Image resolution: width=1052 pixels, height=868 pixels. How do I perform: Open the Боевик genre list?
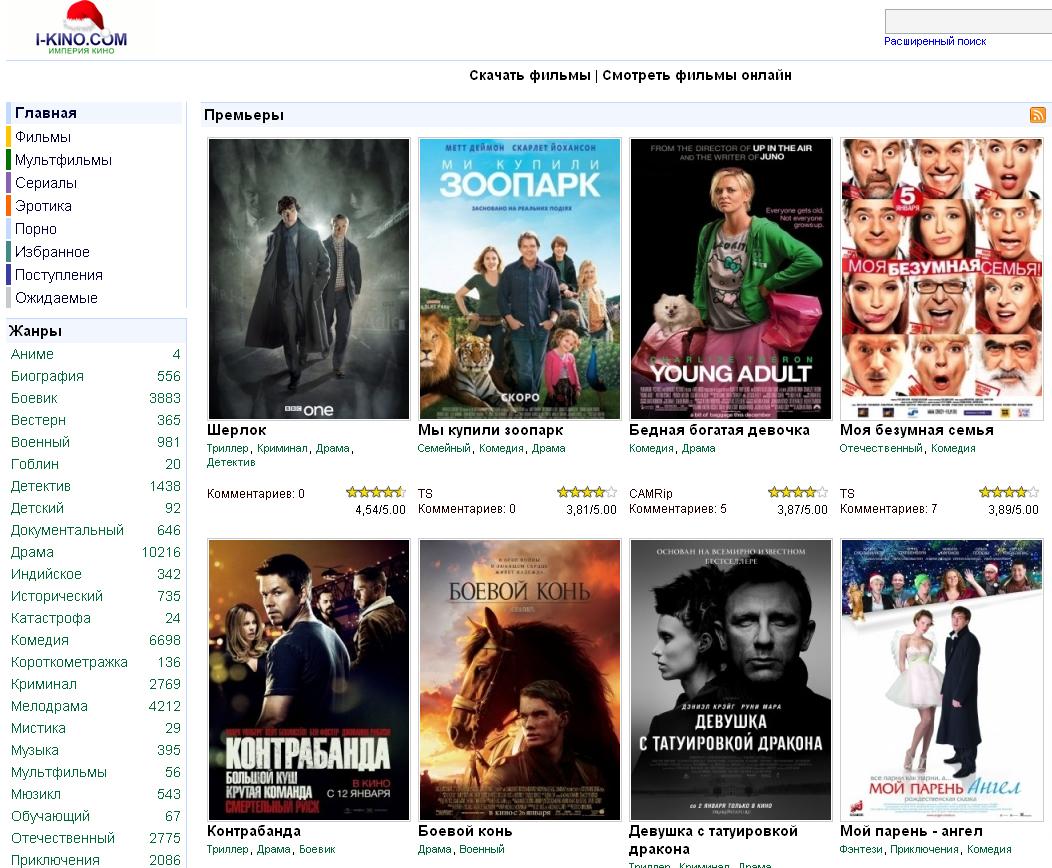point(34,398)
